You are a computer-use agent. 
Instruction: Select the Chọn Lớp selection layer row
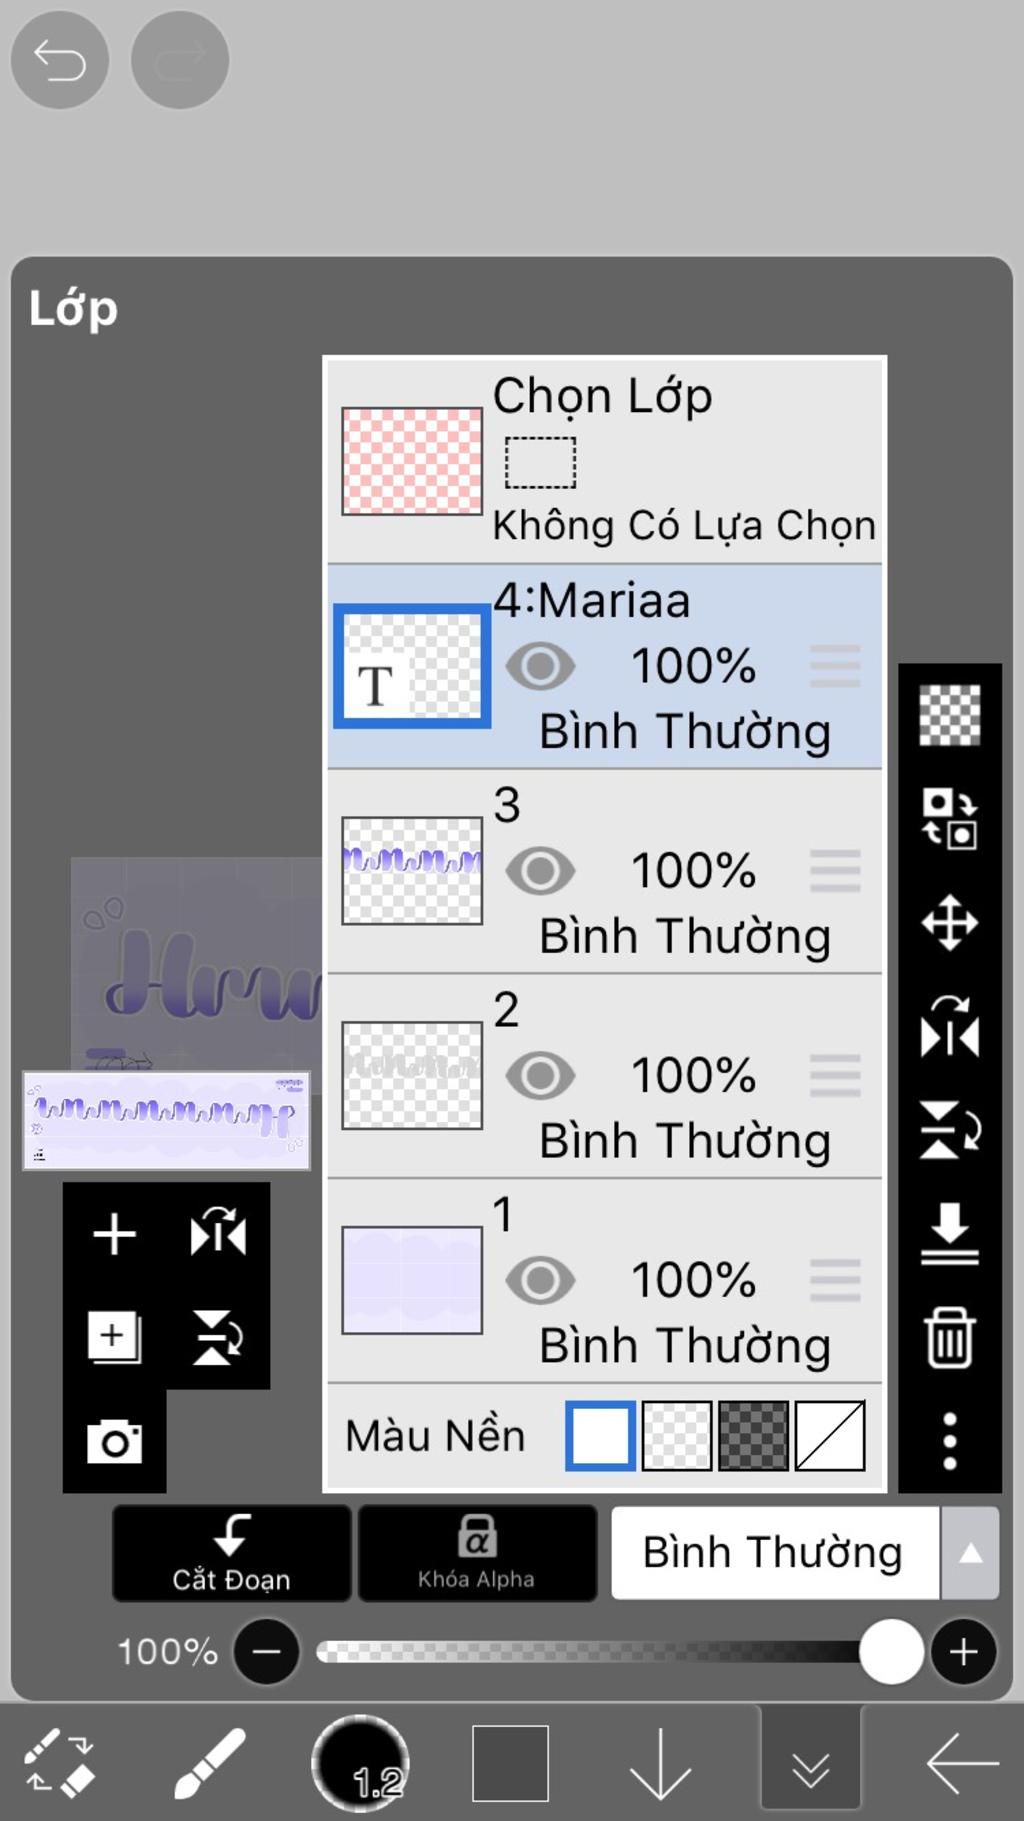pyautogui.click(x=605, y=461)
